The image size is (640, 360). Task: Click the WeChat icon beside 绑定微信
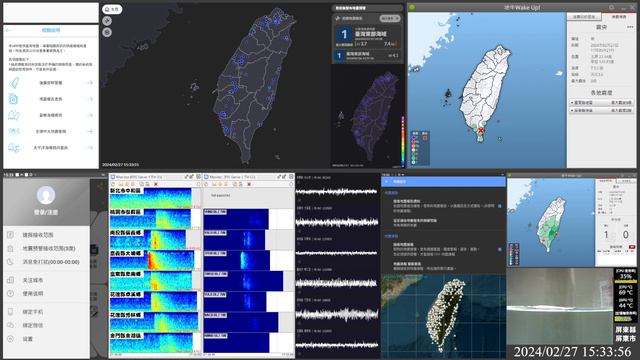click(11, 325)
